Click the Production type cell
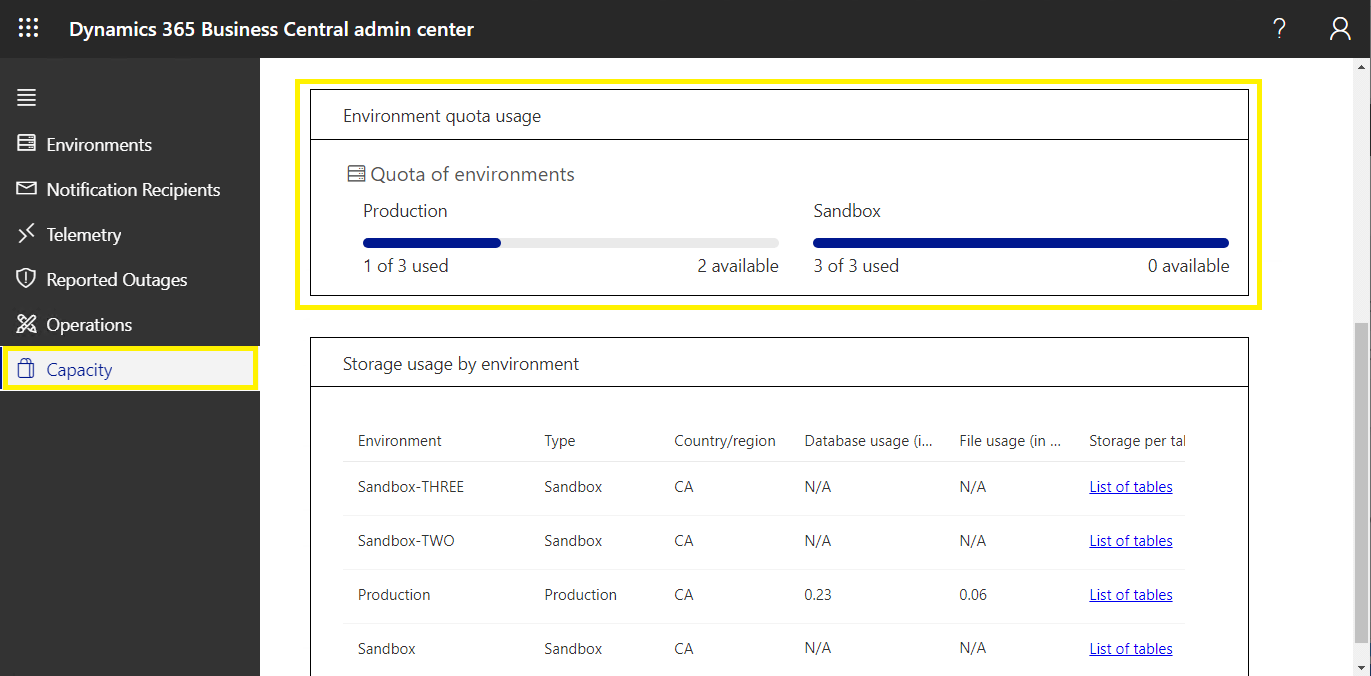1371x676 pixels. pyautogui.click(x=581, y=595)
